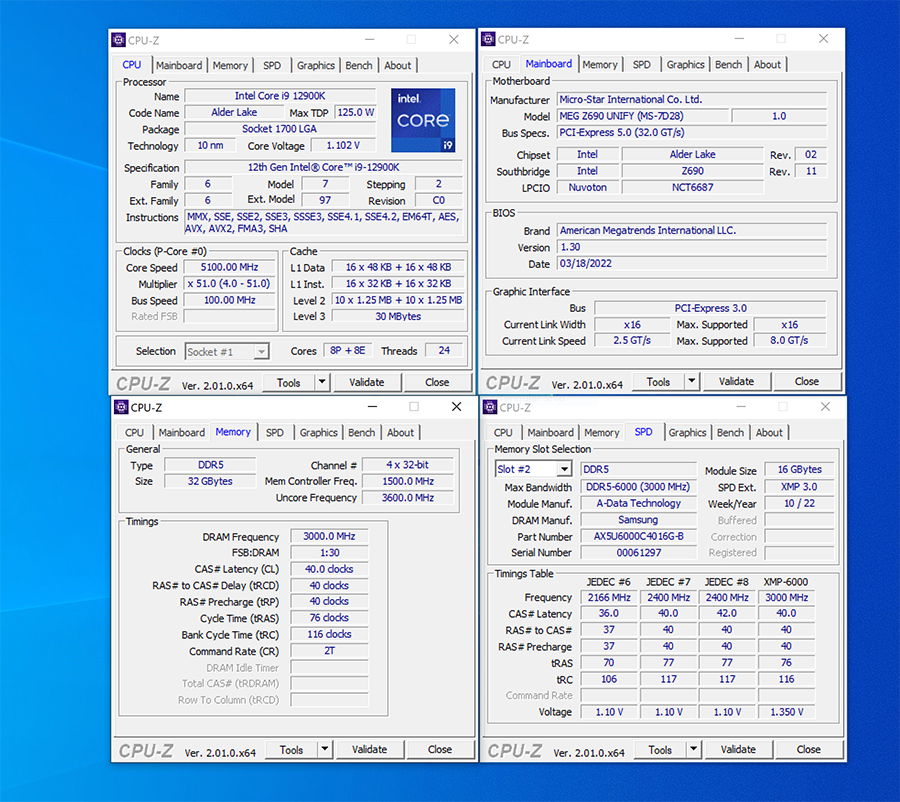Click the Core Speed 5100.00 MHz field
Image resolution: width=900 pixels, height=802 pixels.
(229, 268)
